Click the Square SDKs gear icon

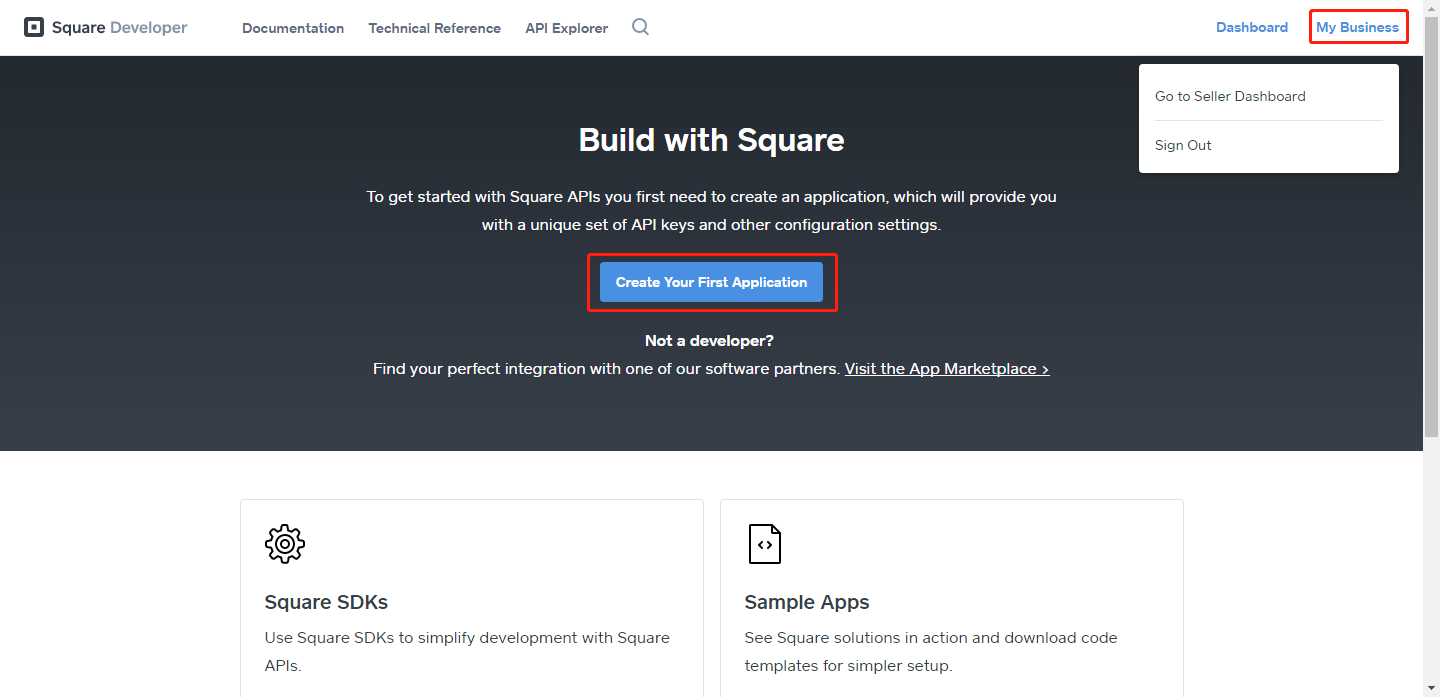[x=285, y=543]
